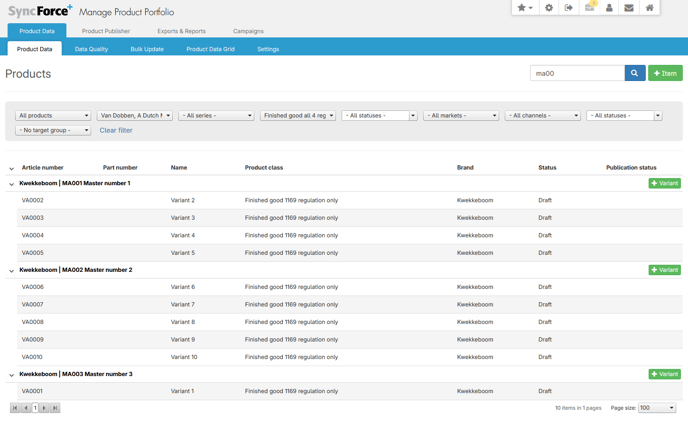Click the green + Item button
Screen dimensions: 688x422
tap(665, 73)
